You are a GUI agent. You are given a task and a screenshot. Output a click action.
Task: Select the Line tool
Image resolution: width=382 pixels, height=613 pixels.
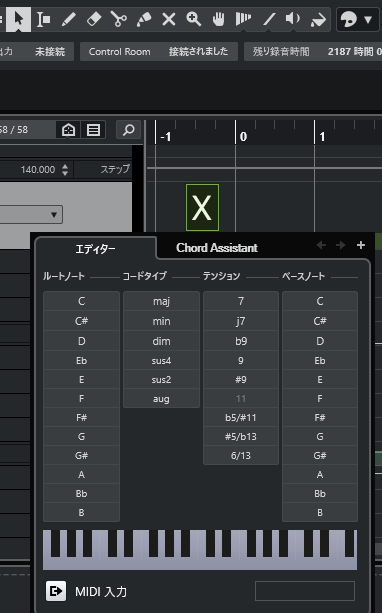pyautogui.click(x=269, y=19)
